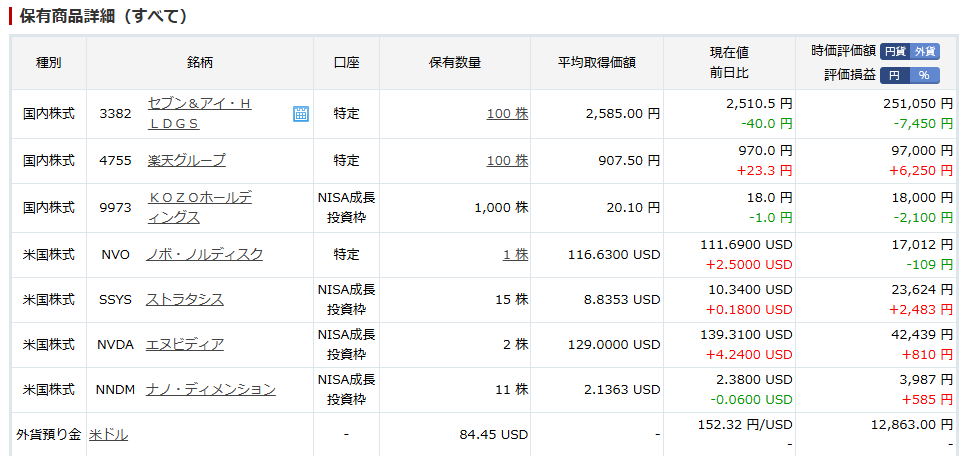Click 評価損益 header label

point(850,75)
